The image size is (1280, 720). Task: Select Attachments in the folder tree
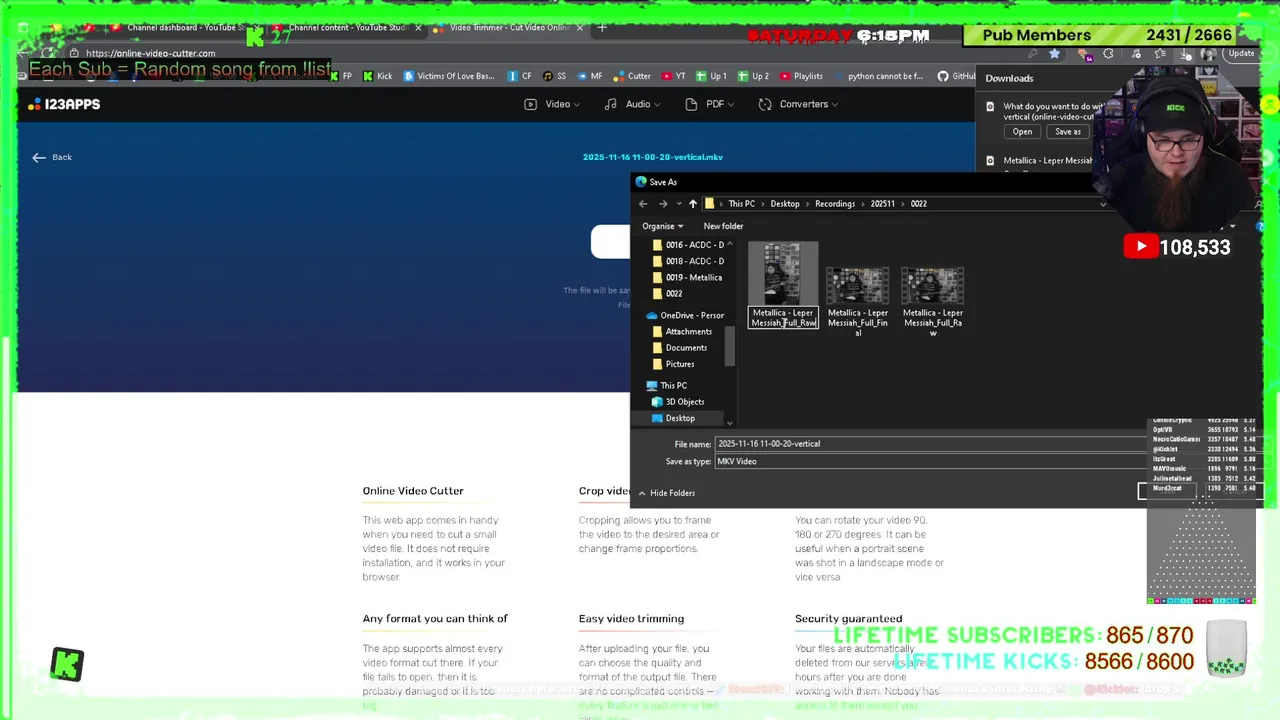(682, 332)
